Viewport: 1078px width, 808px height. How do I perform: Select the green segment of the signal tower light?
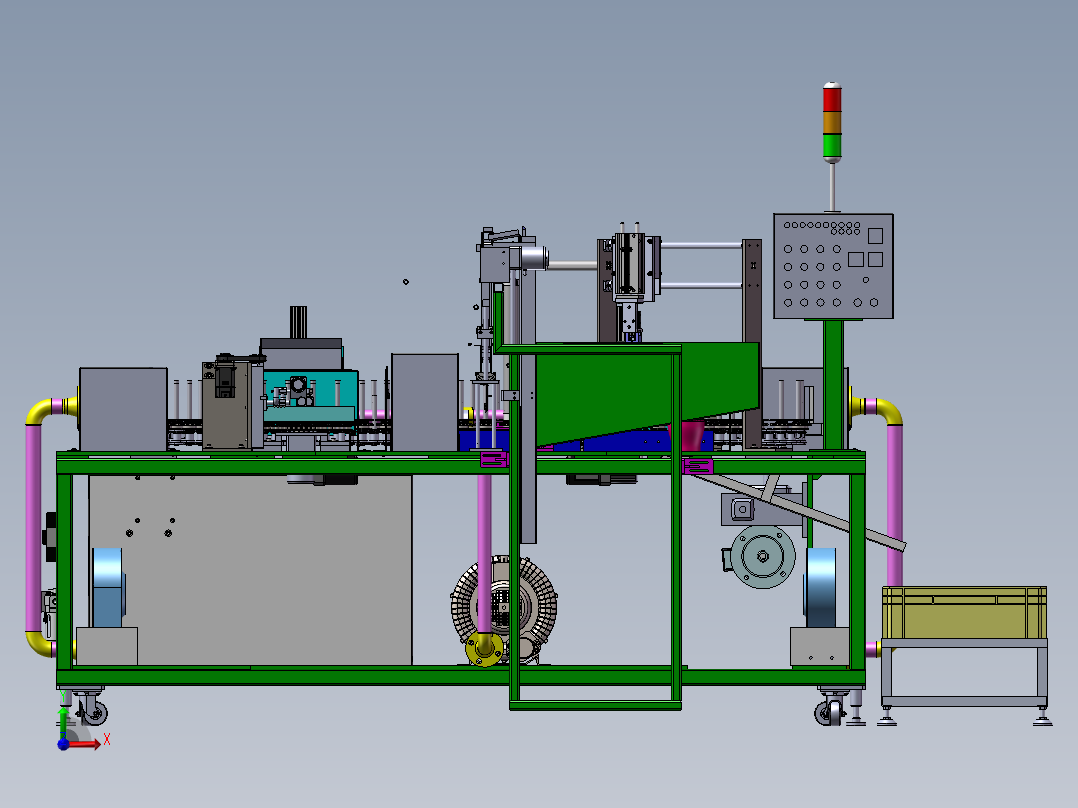pos(832,145)
